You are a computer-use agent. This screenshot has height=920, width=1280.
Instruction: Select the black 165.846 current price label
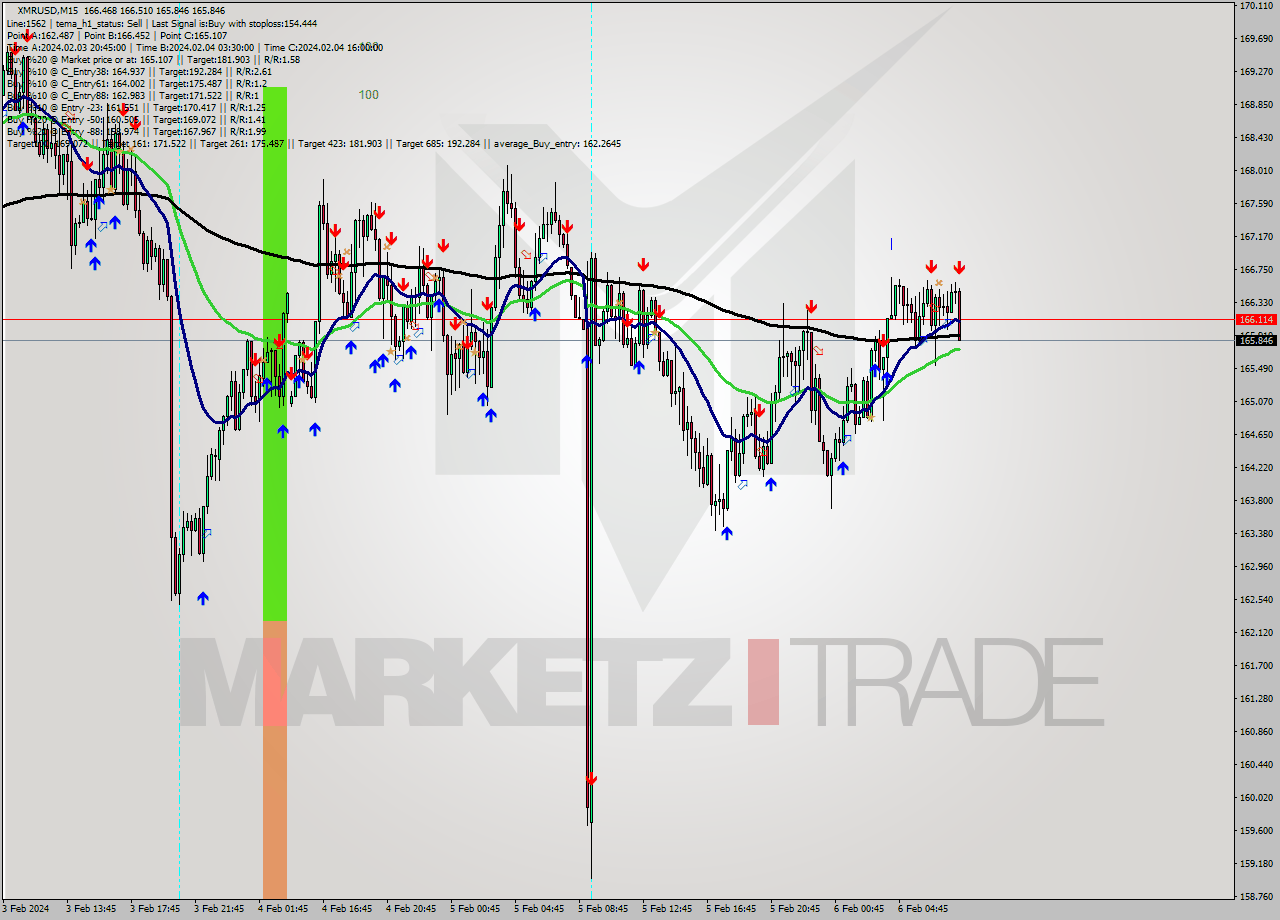[1256, 341]
